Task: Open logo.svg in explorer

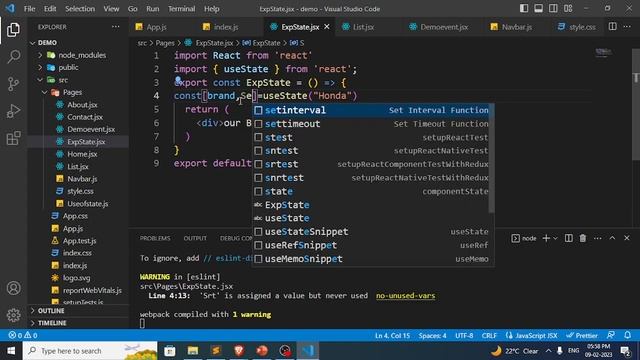Action: (76, 278)
